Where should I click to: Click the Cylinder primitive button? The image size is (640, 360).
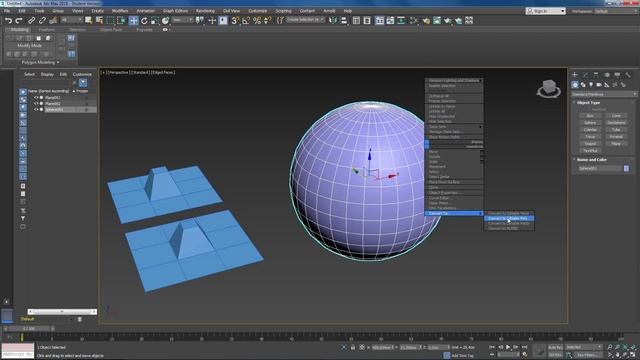coord(590,130)
